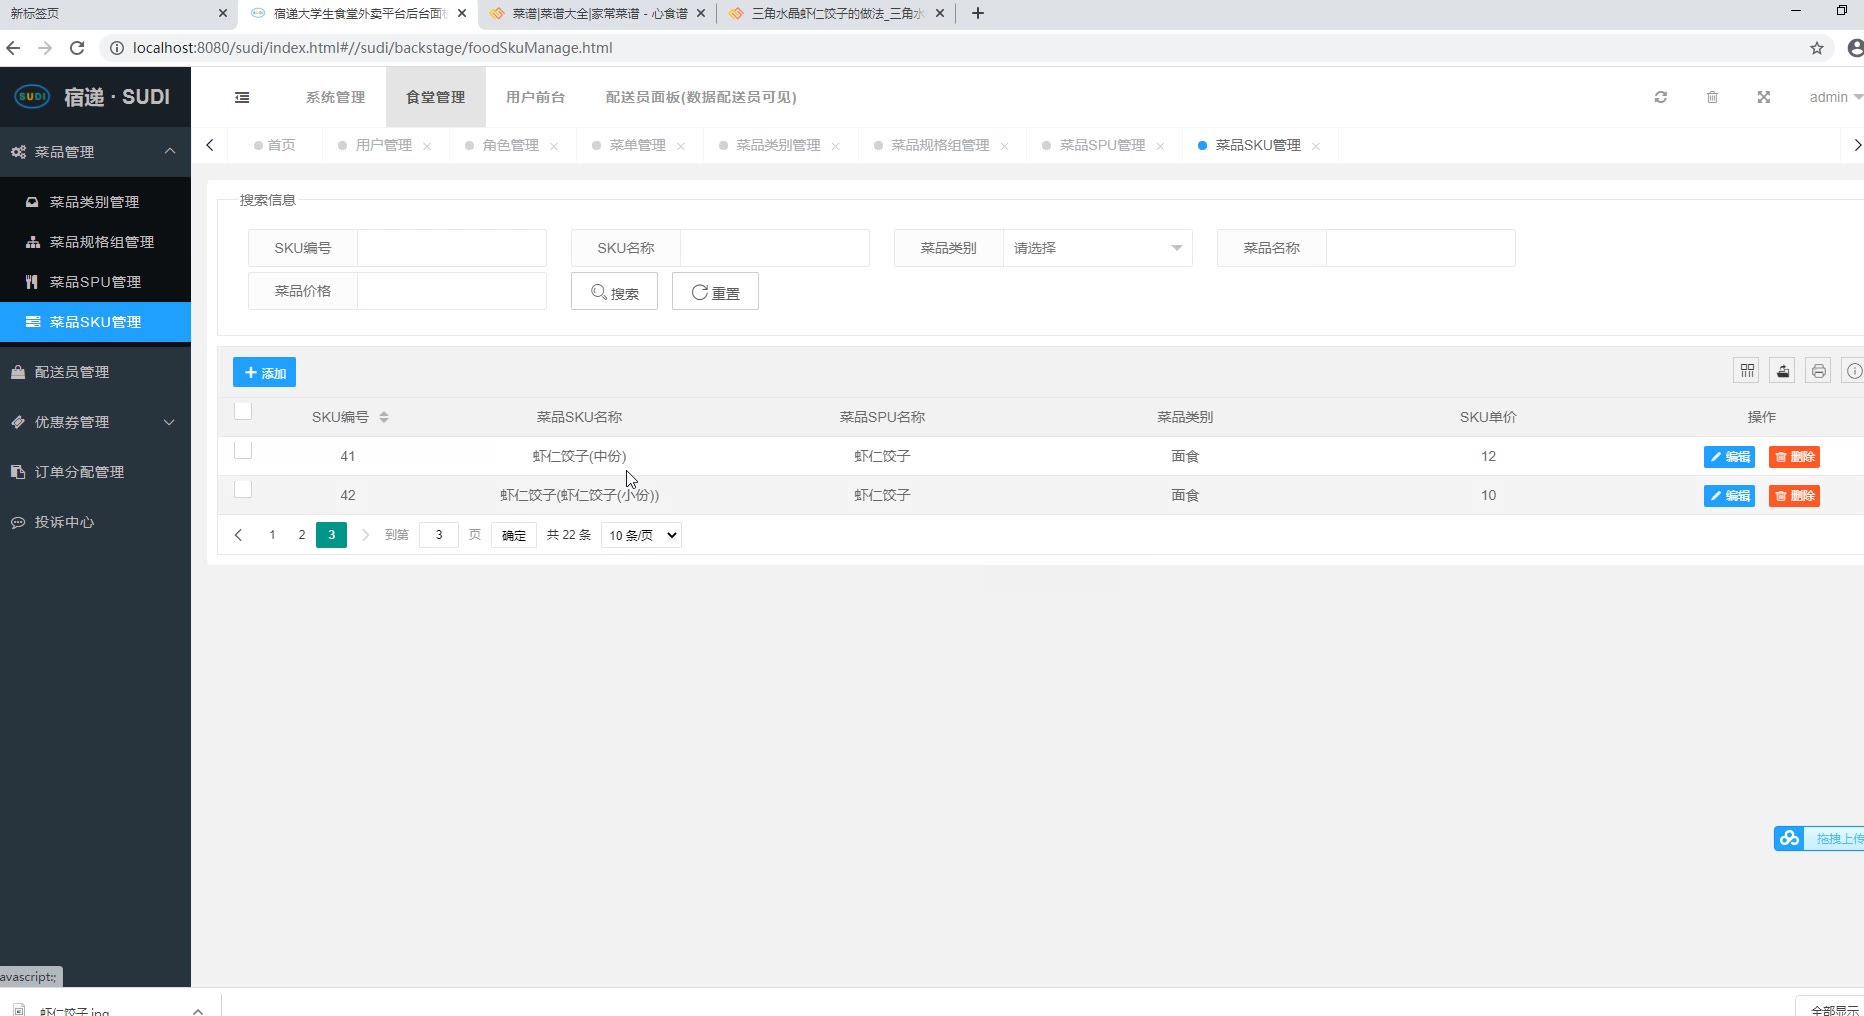Screen dimensions: 1864x1016
Task: Sort by SKU编号 column arrows
Action: click(384, 417)
